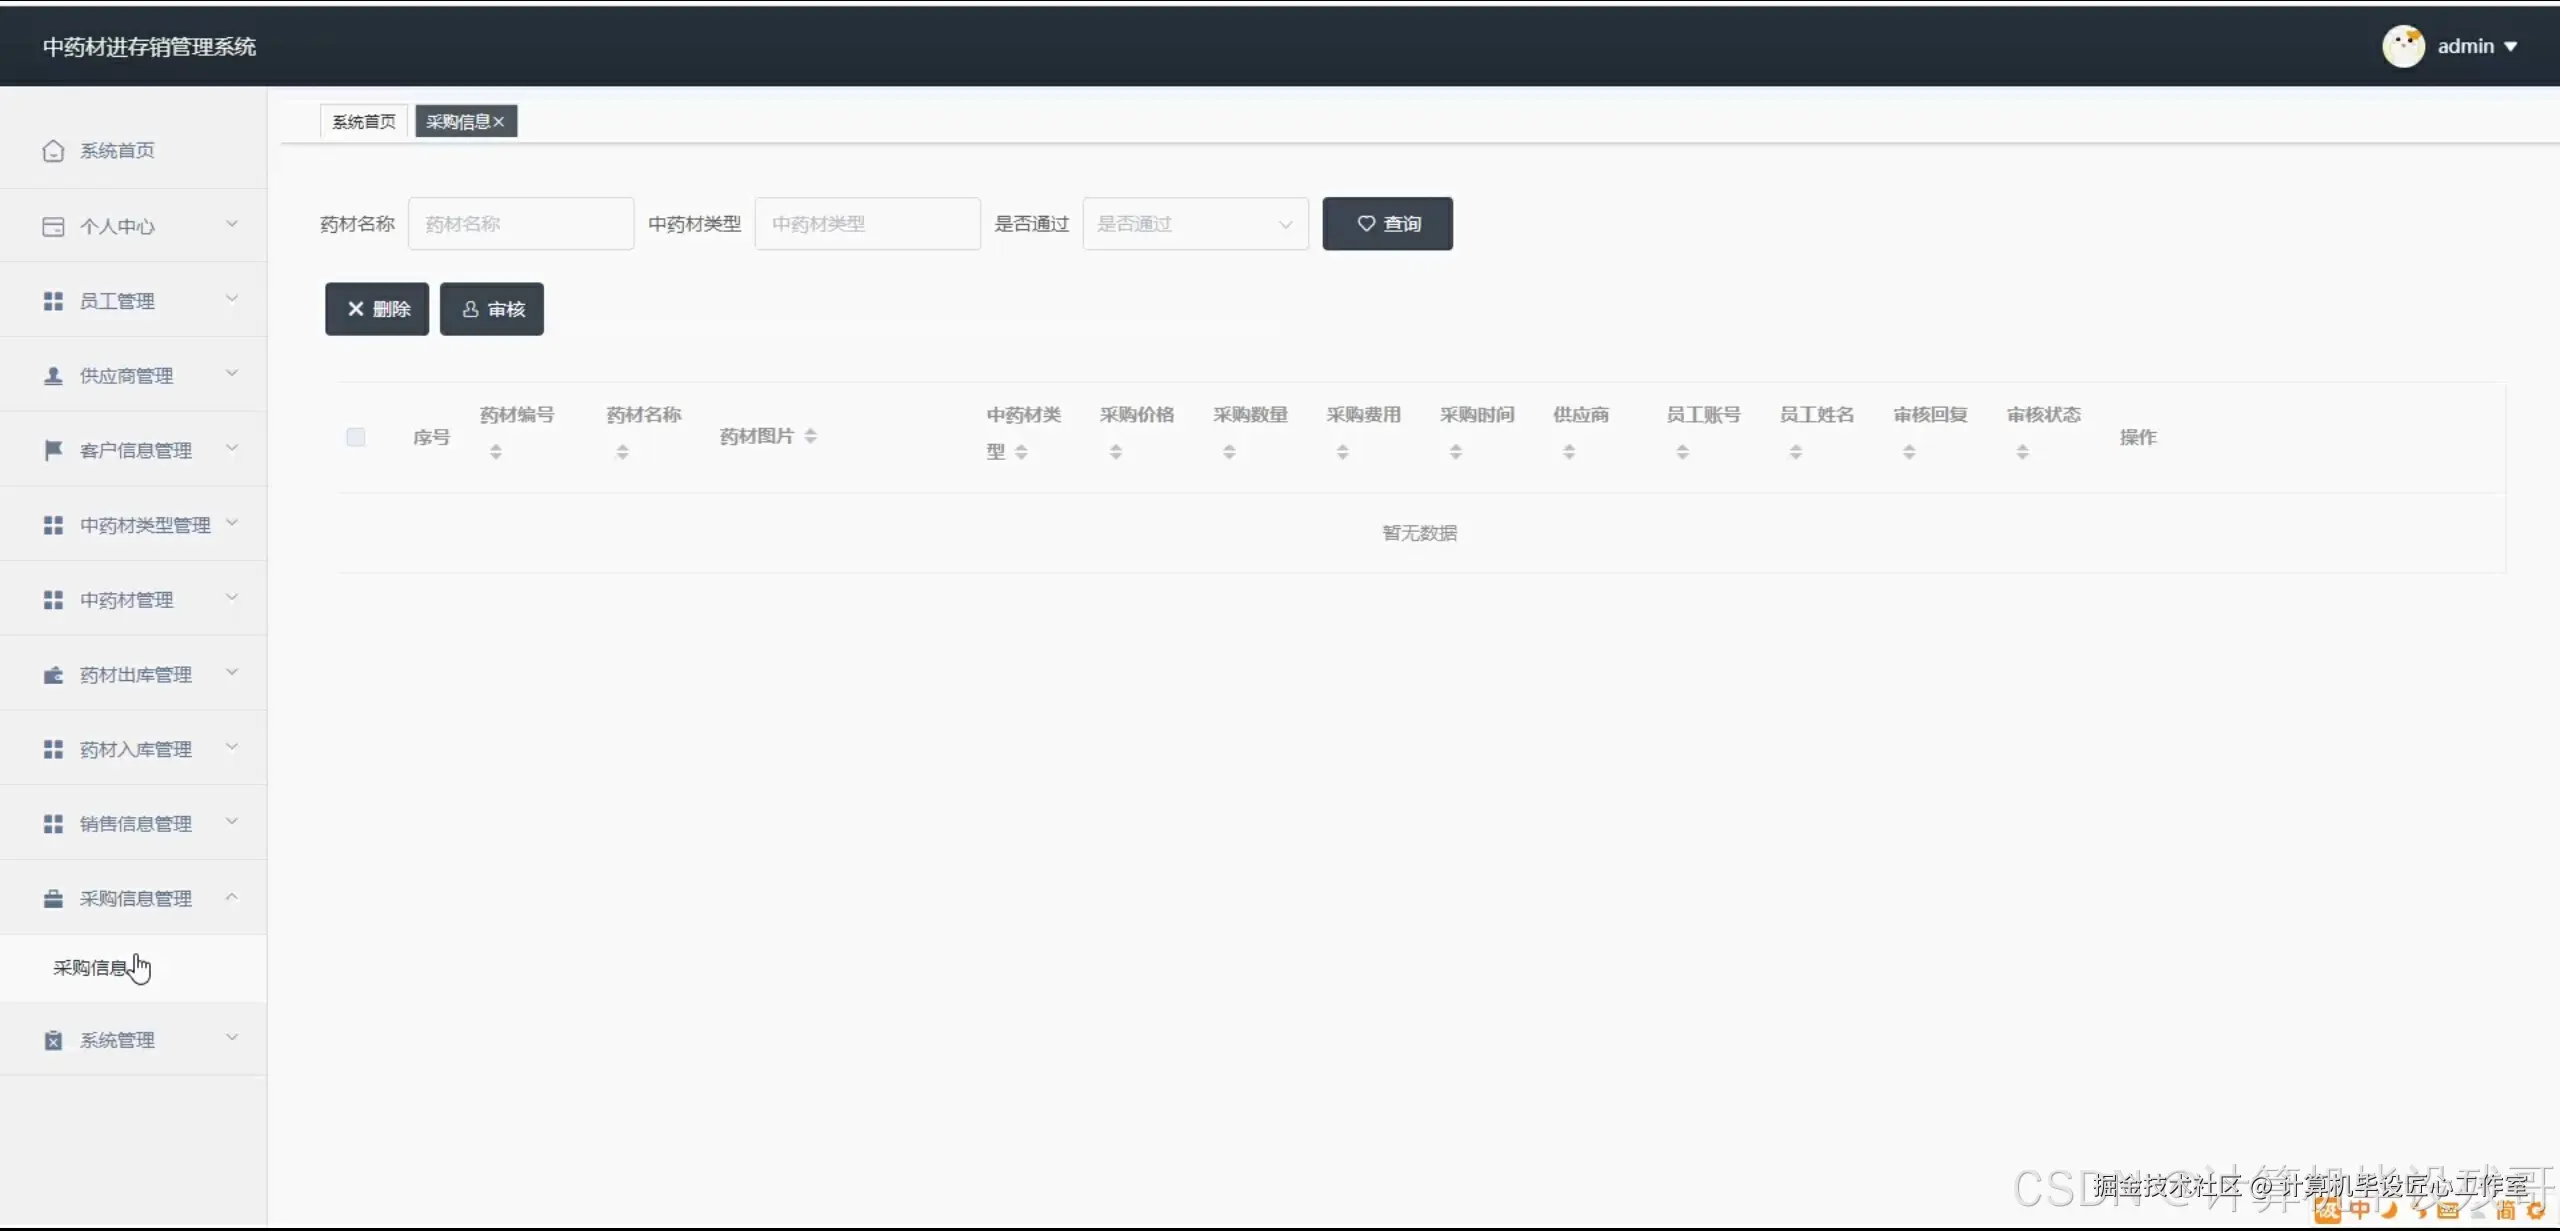Sort table by 药材编号 column arrows

click(496, 452)
